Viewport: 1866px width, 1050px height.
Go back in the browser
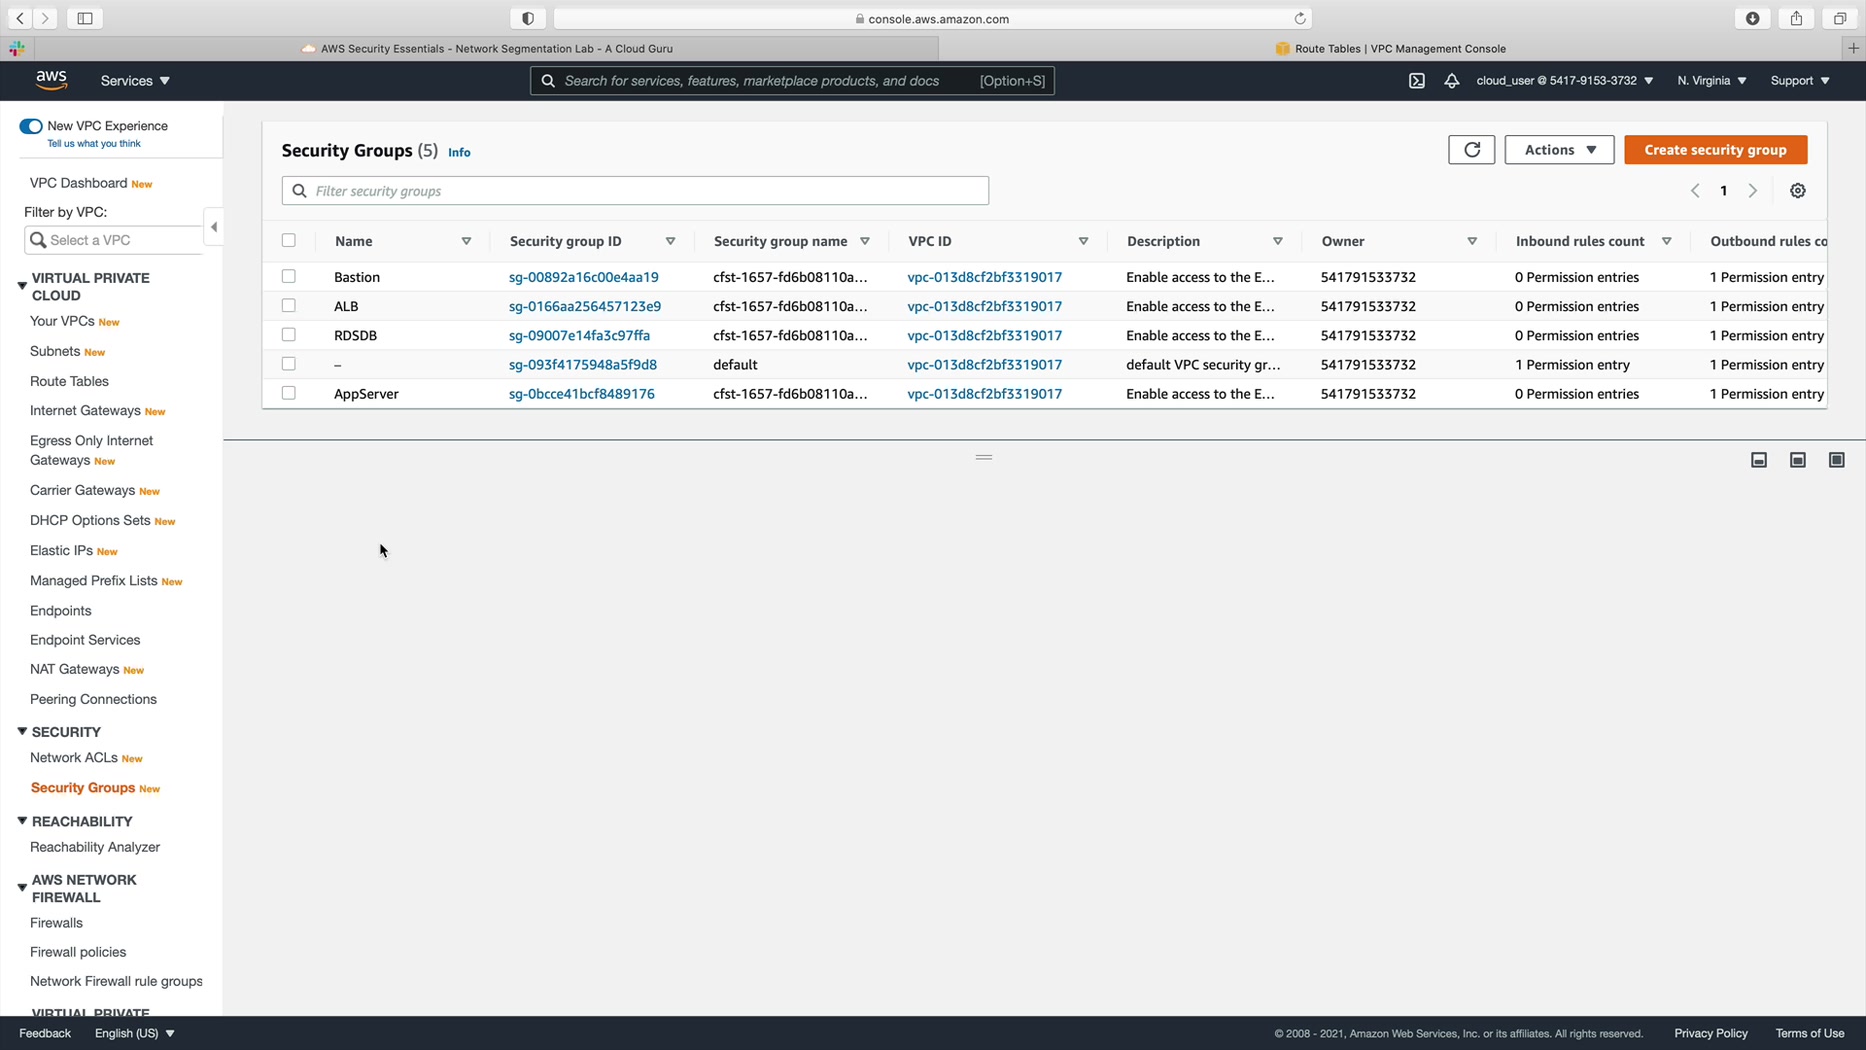20,18
